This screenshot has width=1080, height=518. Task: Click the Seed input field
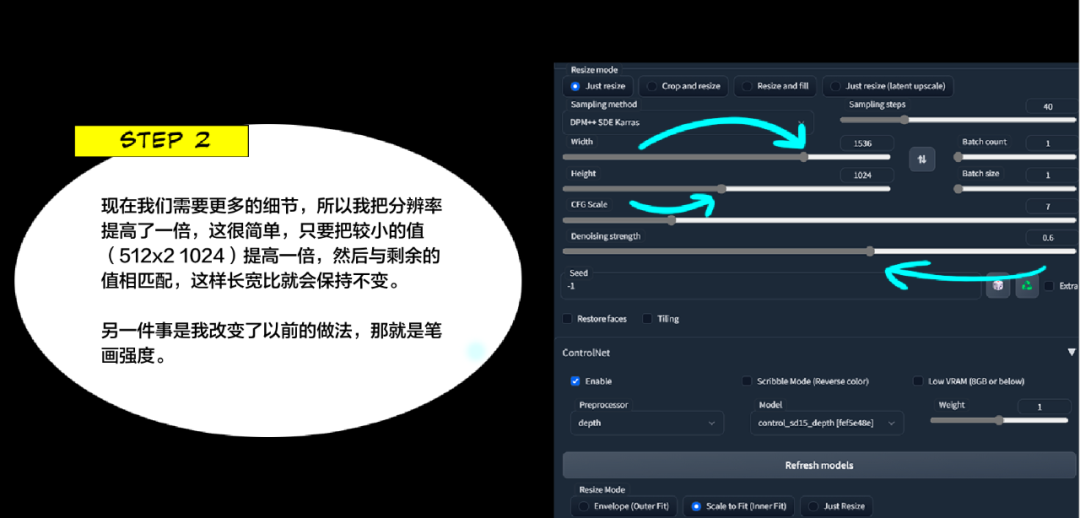[771, 285]
